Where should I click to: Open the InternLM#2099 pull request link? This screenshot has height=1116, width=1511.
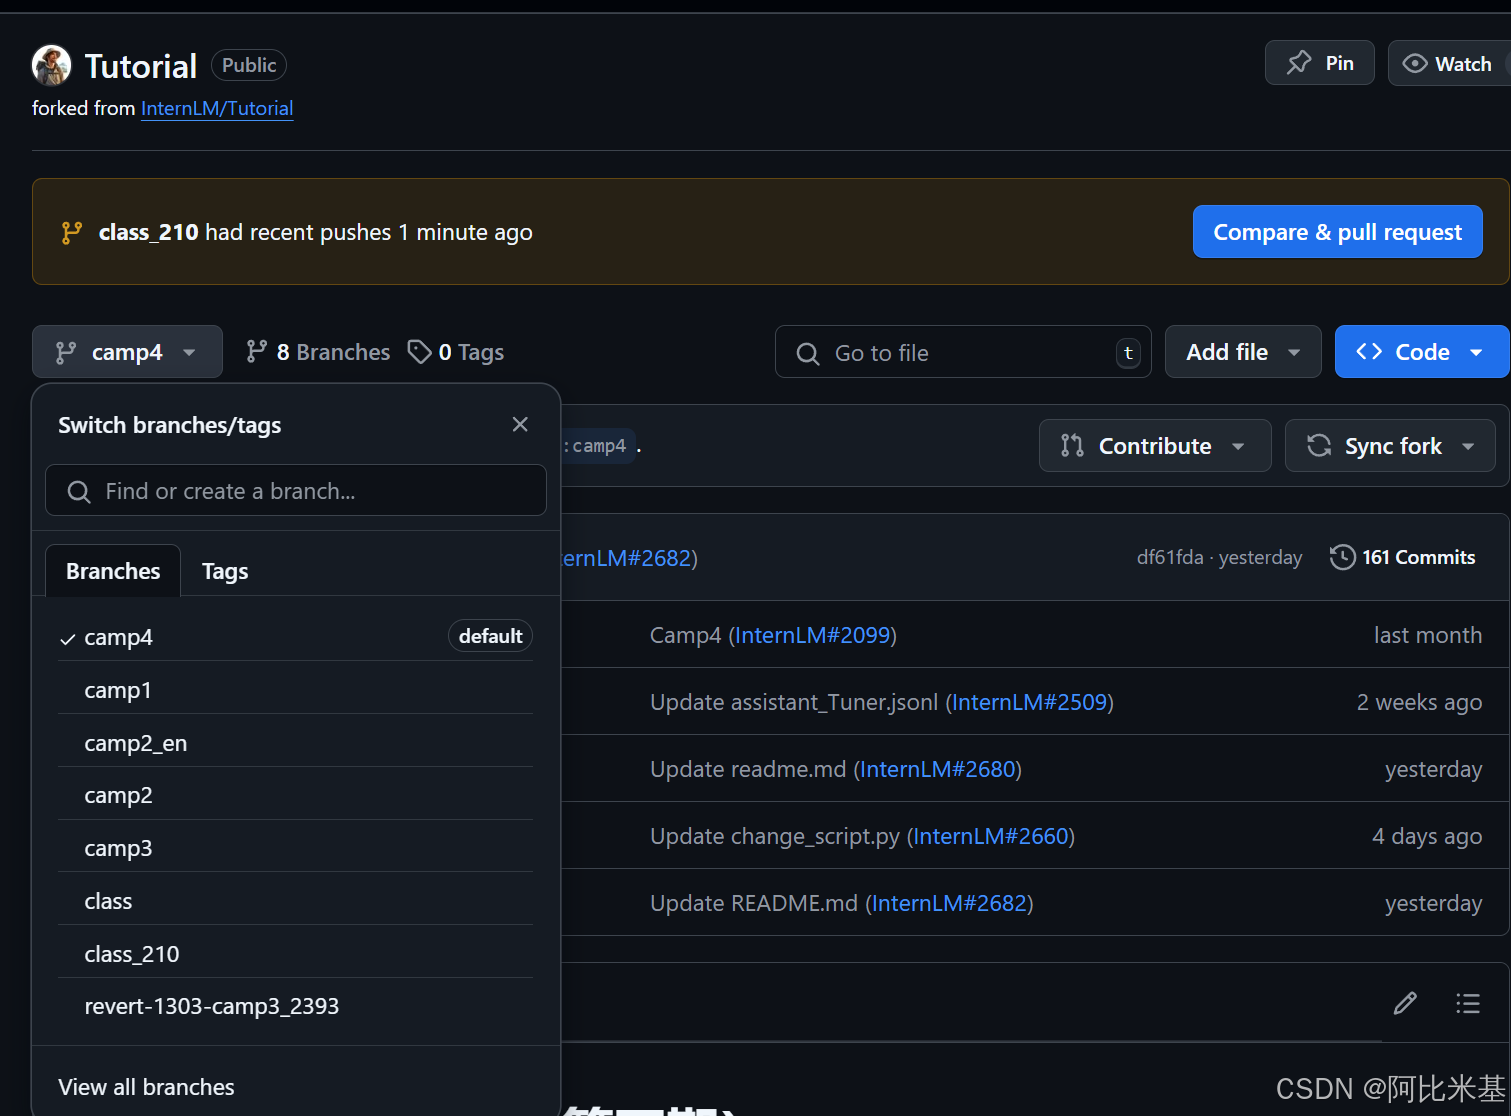813,635
